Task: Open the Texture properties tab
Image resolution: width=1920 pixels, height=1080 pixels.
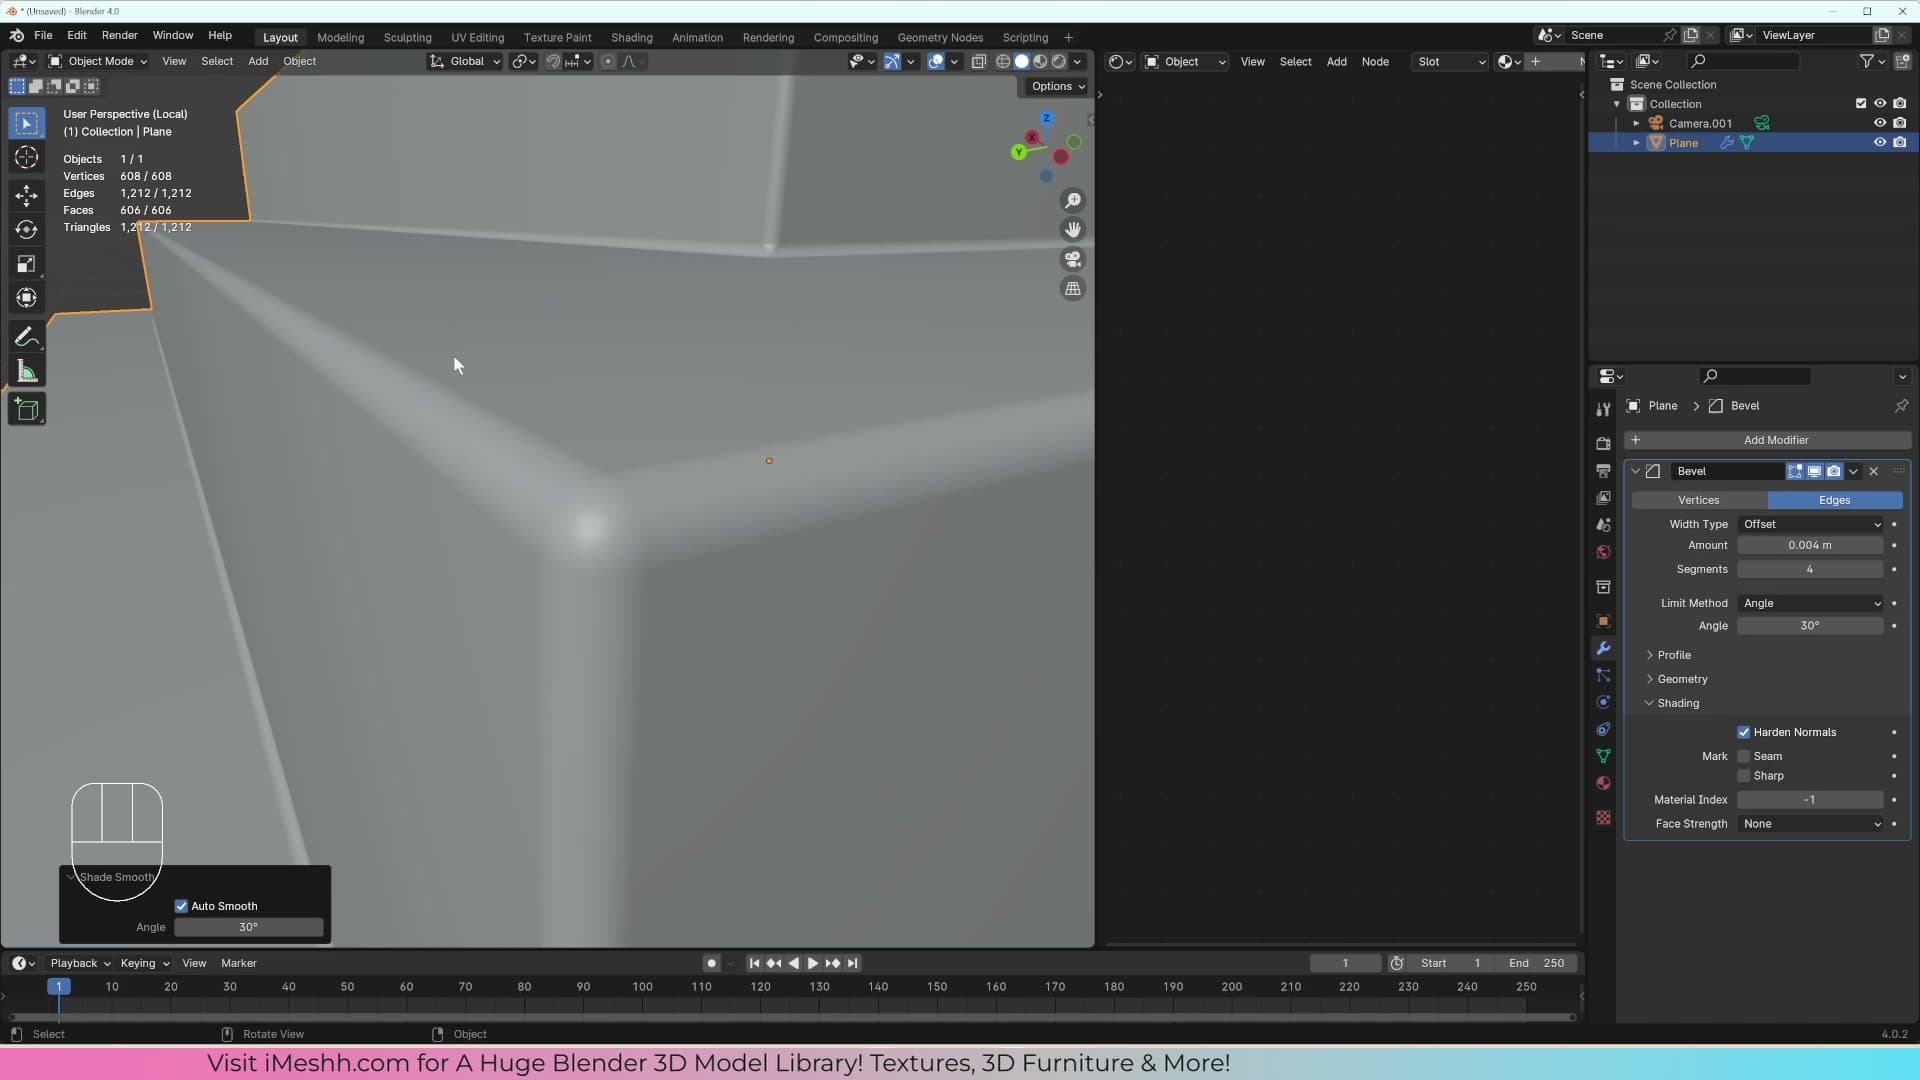Action: (1603, 817)
